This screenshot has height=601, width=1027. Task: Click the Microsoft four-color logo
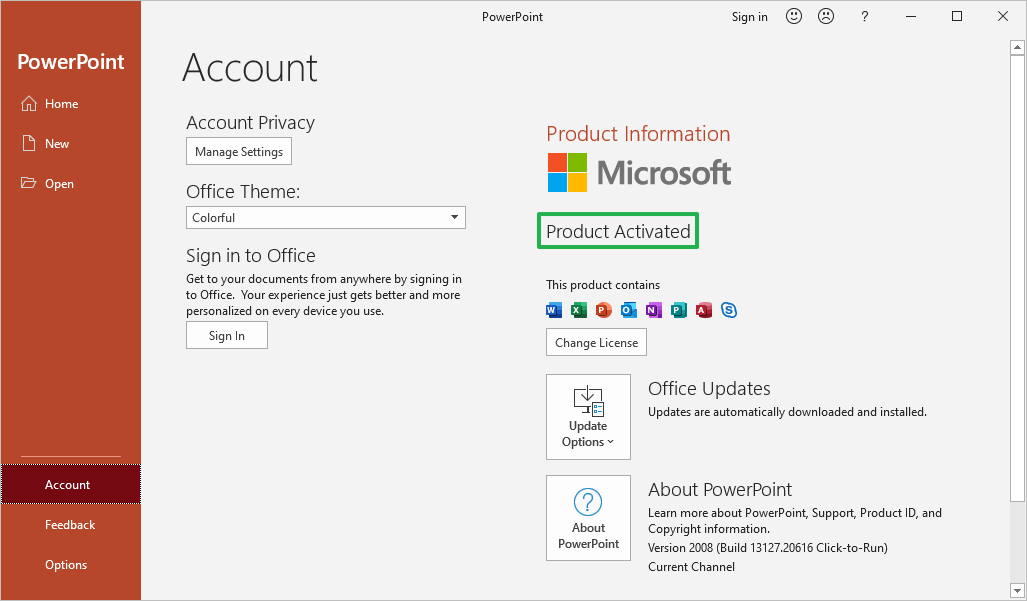tap(567, 173)
